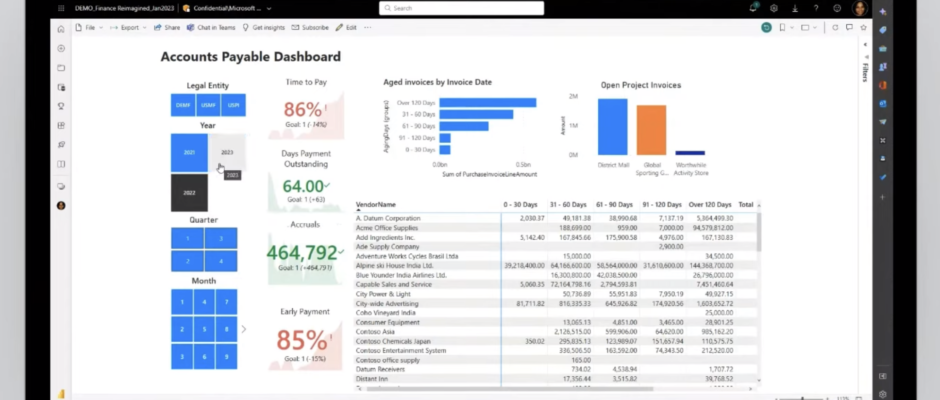Refresh the report visuals

point(835,28)
